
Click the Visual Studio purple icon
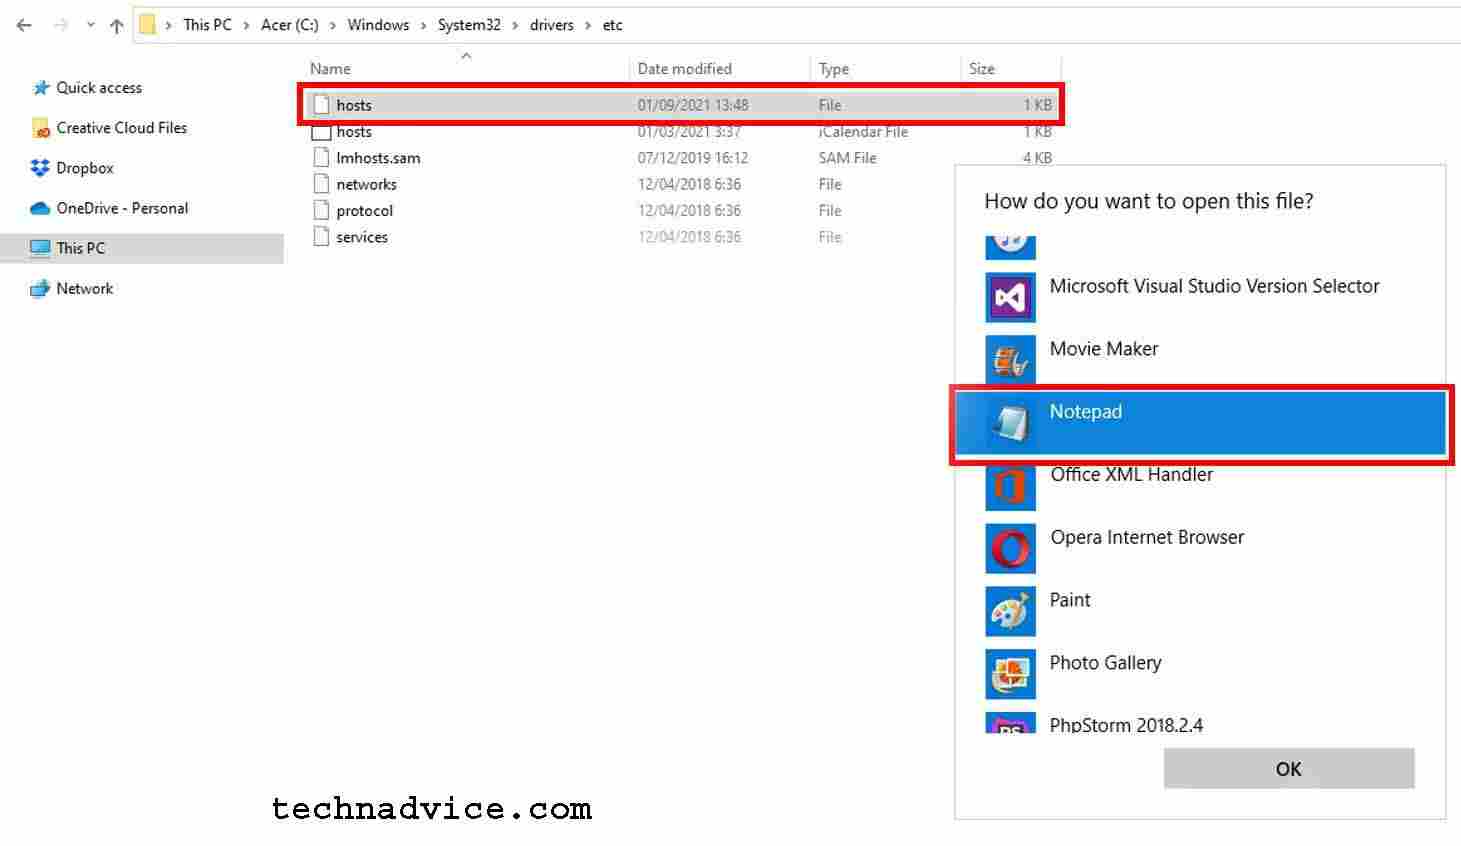(1010, 297)
